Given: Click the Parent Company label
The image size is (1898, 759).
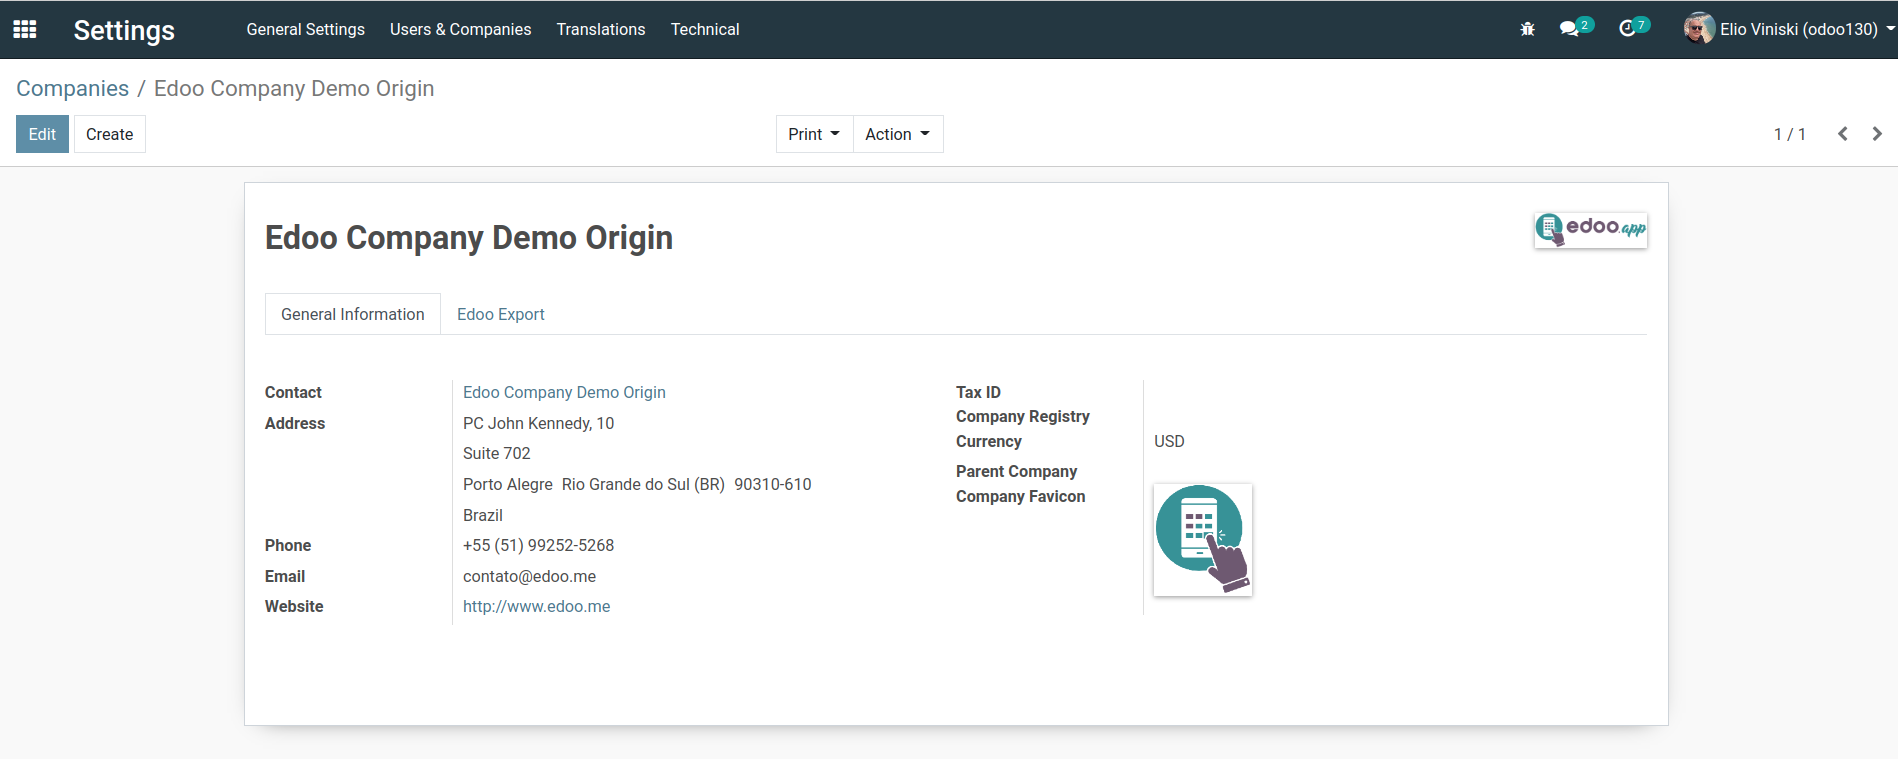Looking at the screenshot, I should pyautogui.click(x=1016, y=471).
